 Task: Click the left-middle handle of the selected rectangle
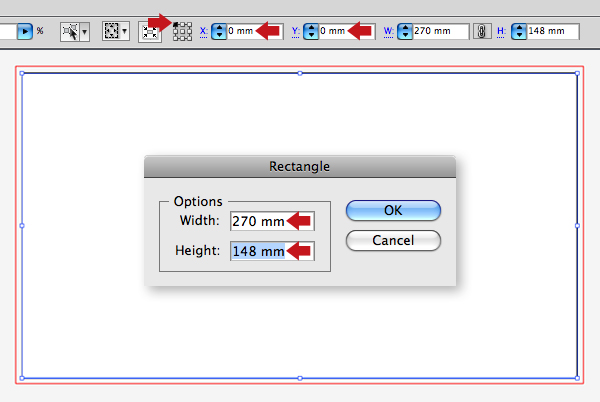click(22, 226)
